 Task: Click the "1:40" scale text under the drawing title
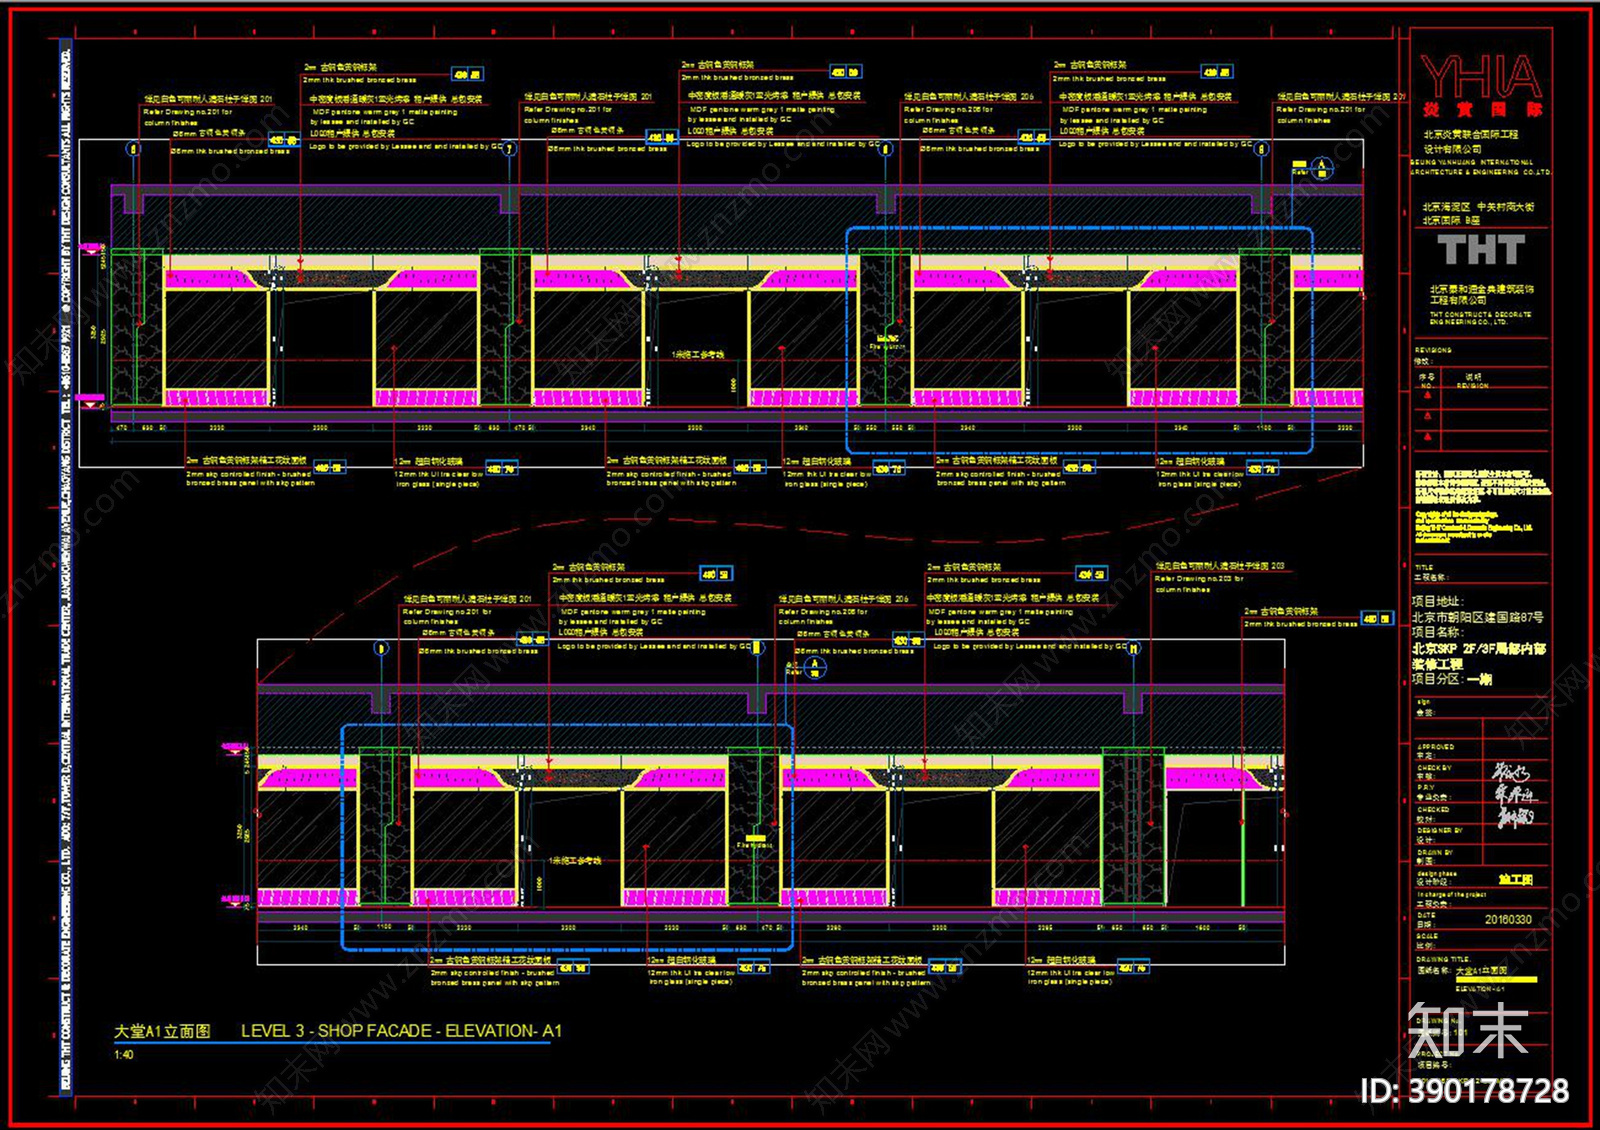[x=123, y=1055]
